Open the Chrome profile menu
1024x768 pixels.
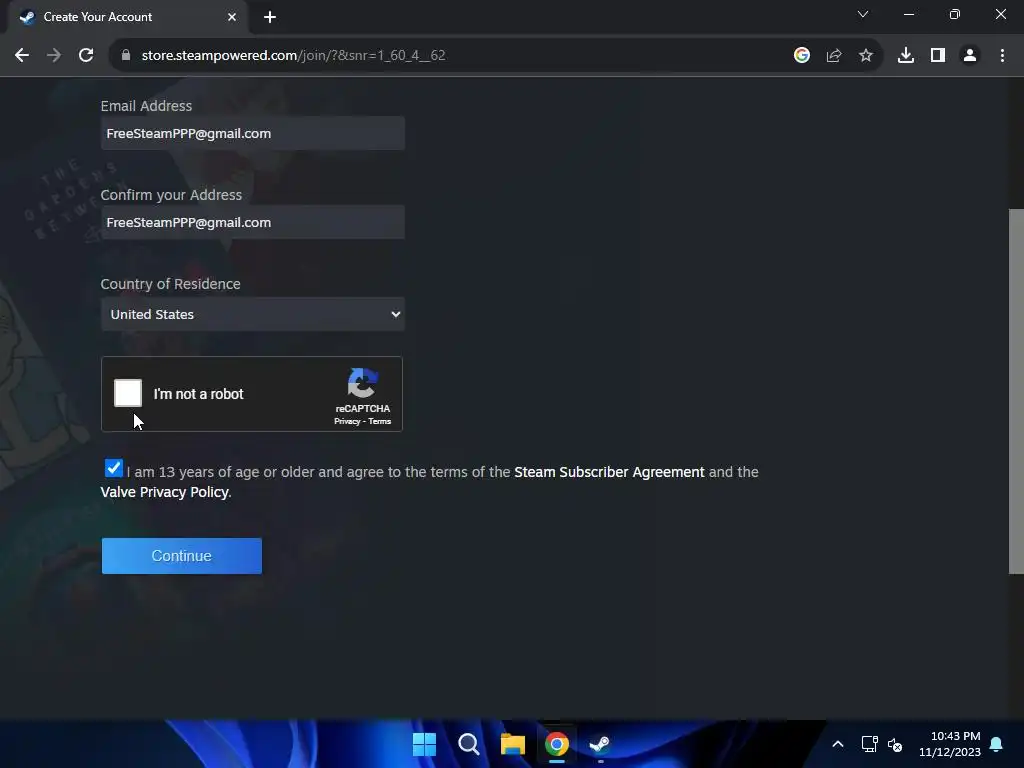coord(970,56)
